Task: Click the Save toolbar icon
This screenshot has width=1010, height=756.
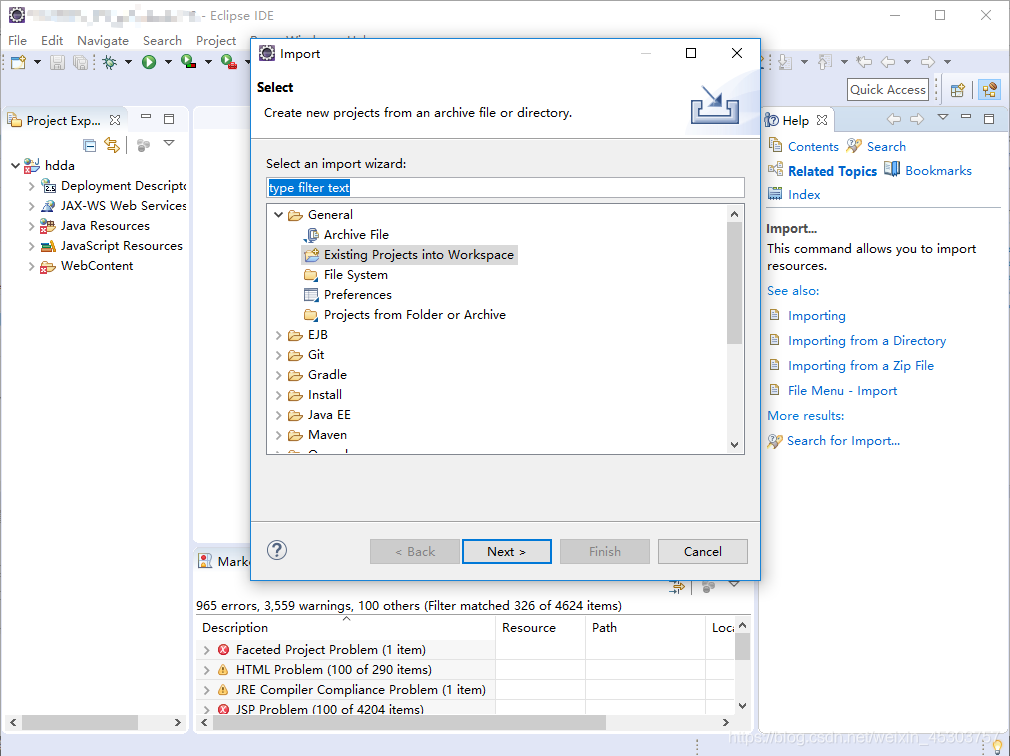Action: [x=57, y=62]
